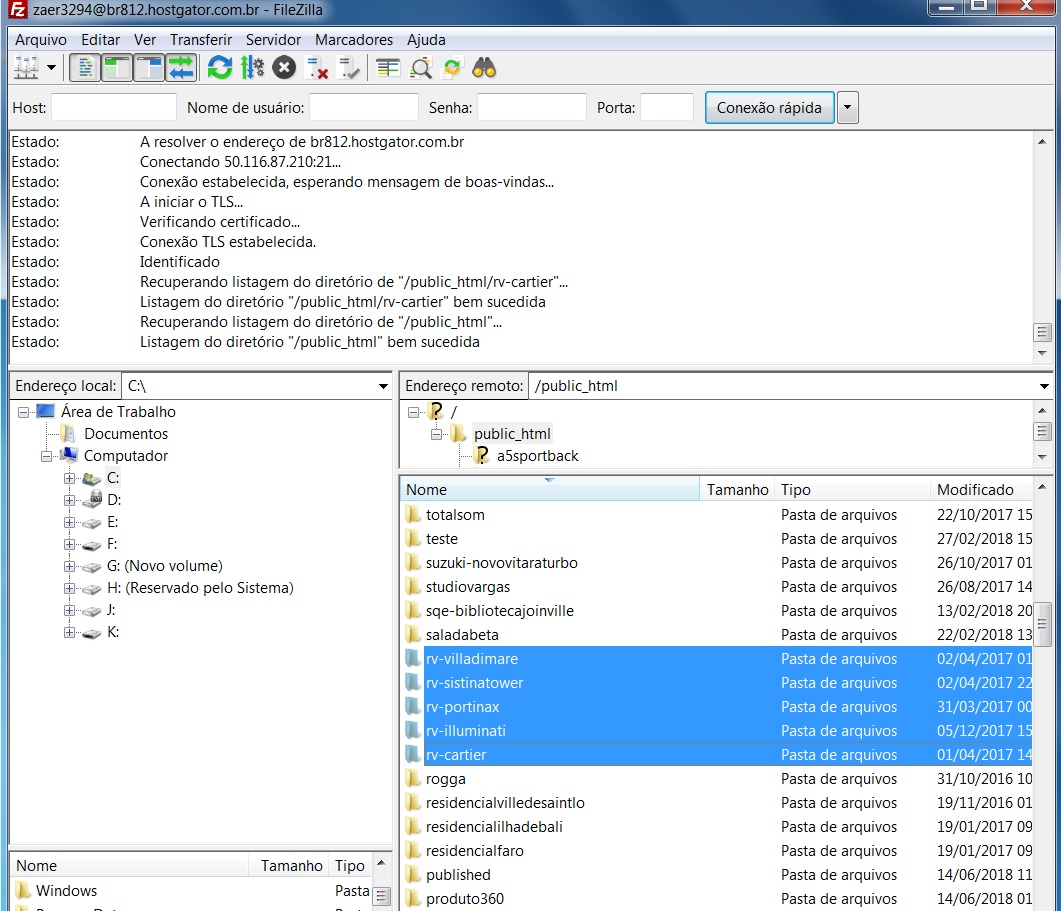Click the Senha input field
The image size is (1061, 911).
[x=532, y=108]
